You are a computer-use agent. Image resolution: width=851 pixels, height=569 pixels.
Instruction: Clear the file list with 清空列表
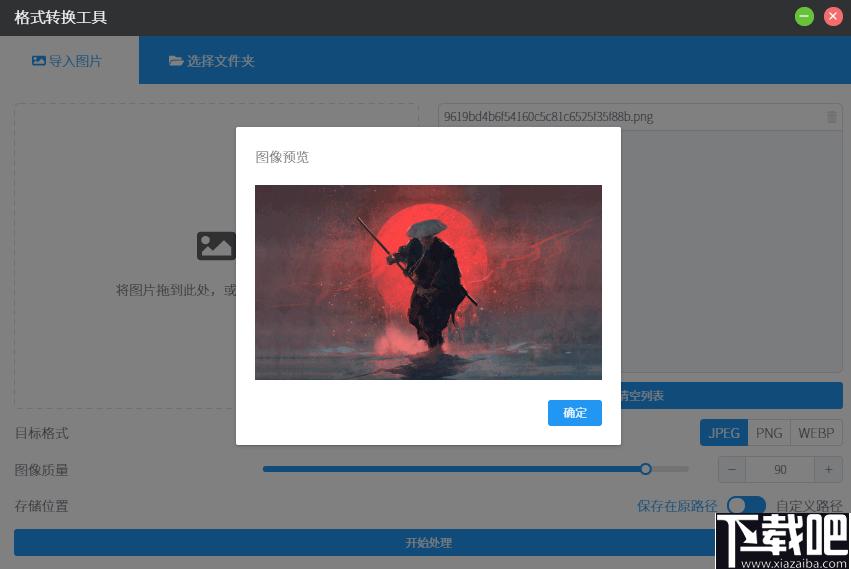pos(732,395)
